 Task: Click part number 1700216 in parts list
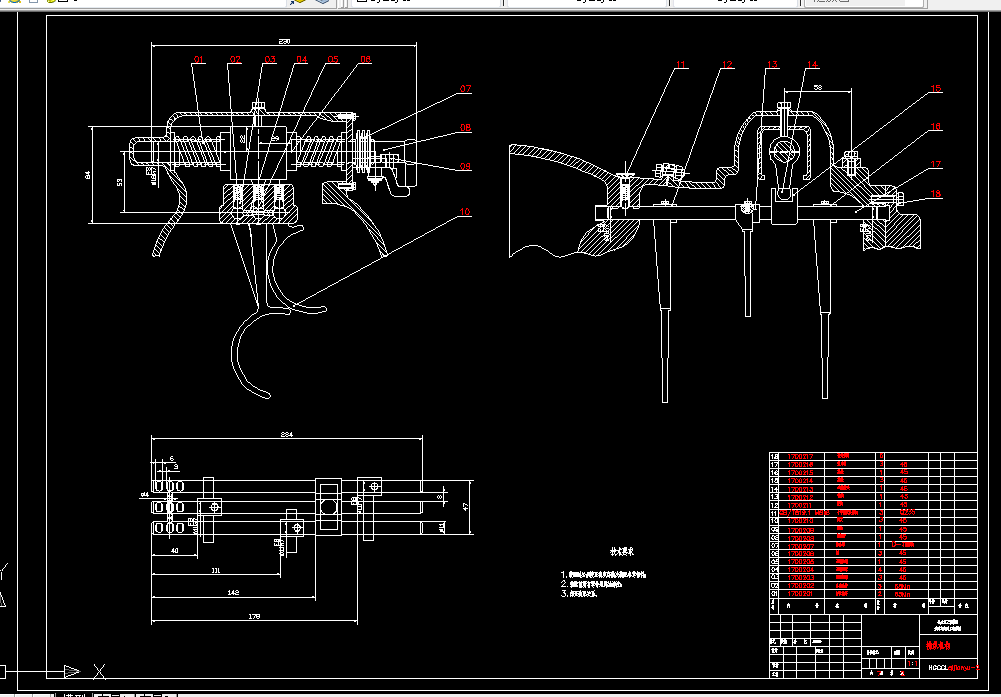[x=801, y=465]
